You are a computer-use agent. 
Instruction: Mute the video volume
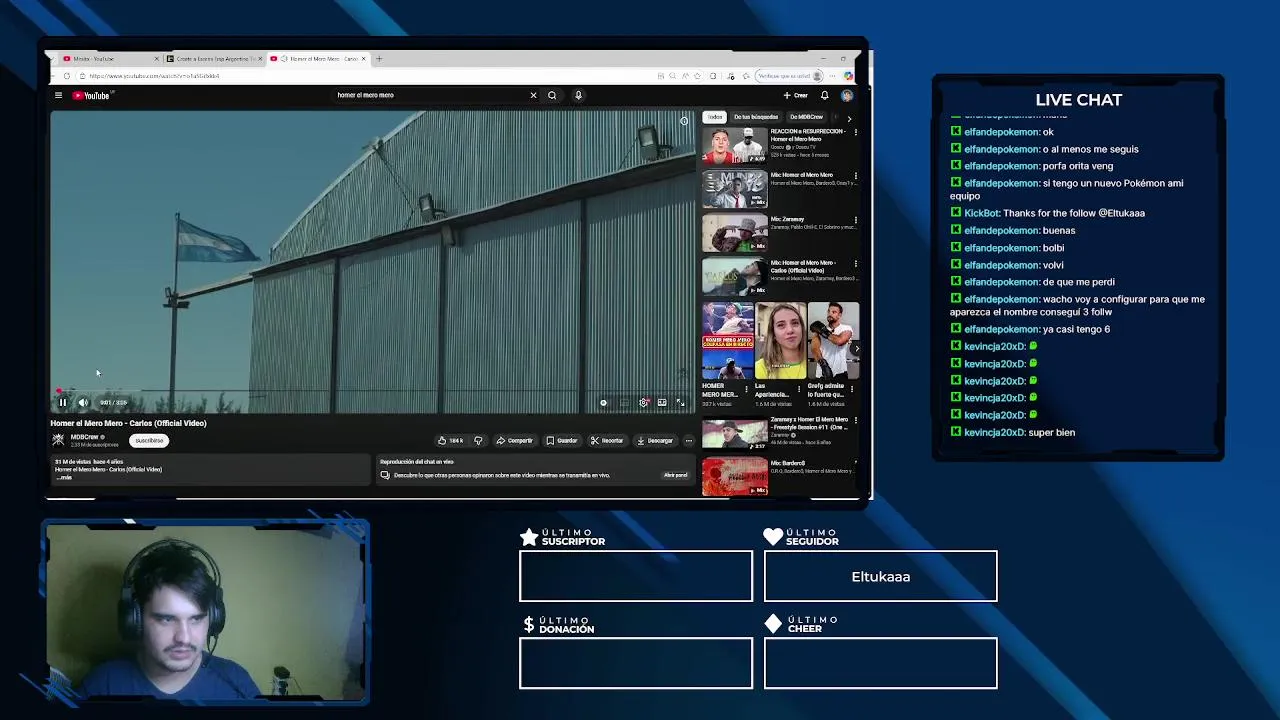pyautogui.click(x=83, y=402)
